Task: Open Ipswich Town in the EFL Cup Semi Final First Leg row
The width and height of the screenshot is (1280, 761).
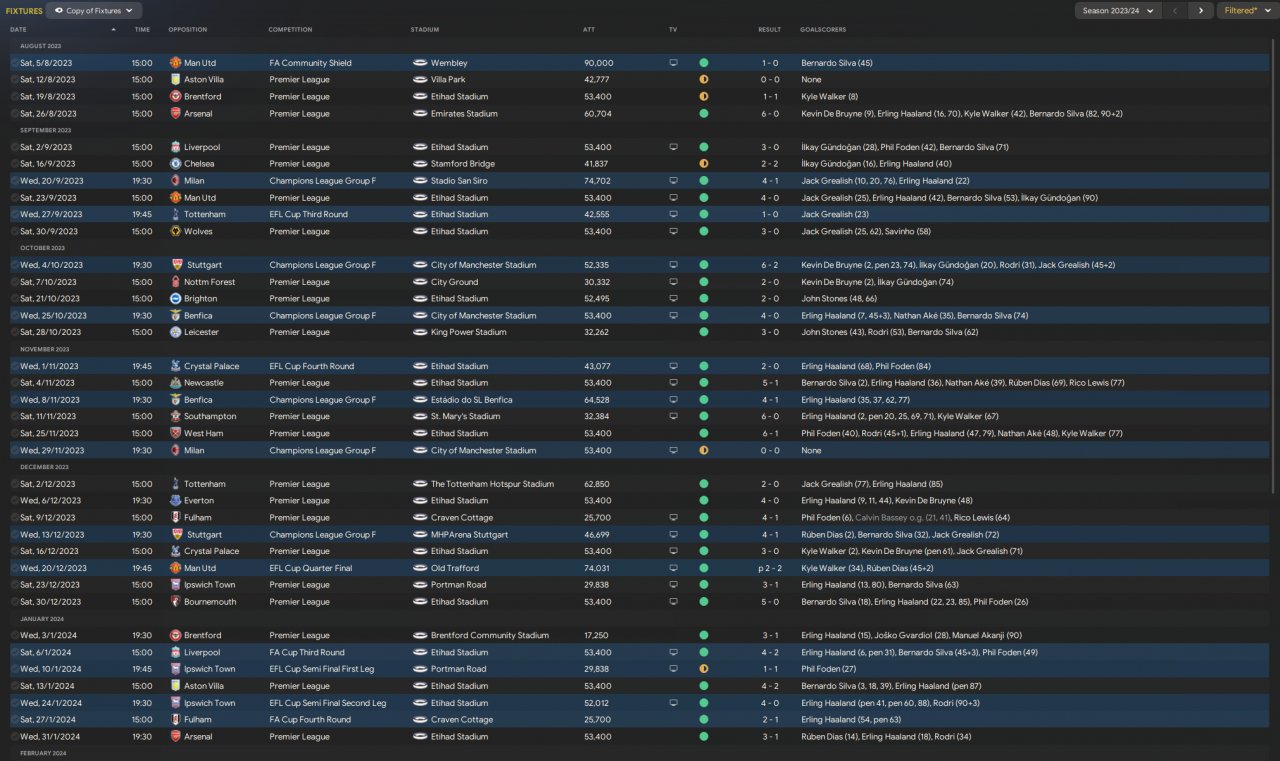Action: [x=210, y=669]
